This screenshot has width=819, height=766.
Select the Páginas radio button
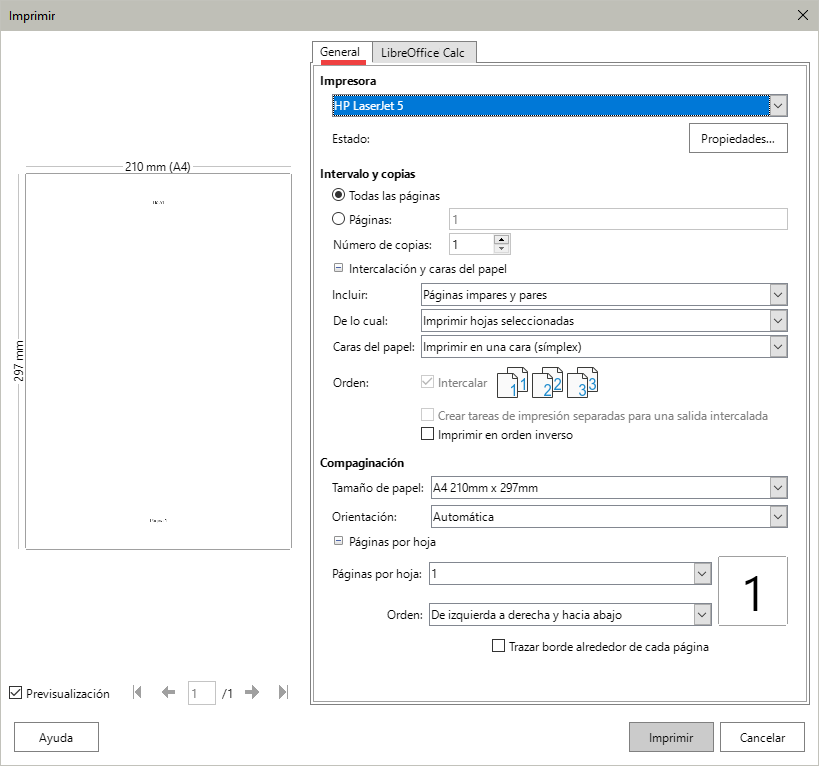pos(339,219)
